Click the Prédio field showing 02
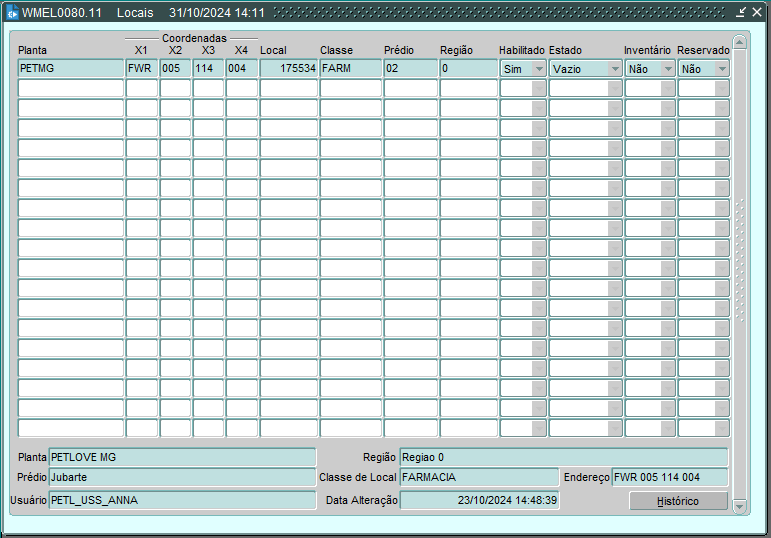Screen dimensions: 771x538 pos(410,69)
